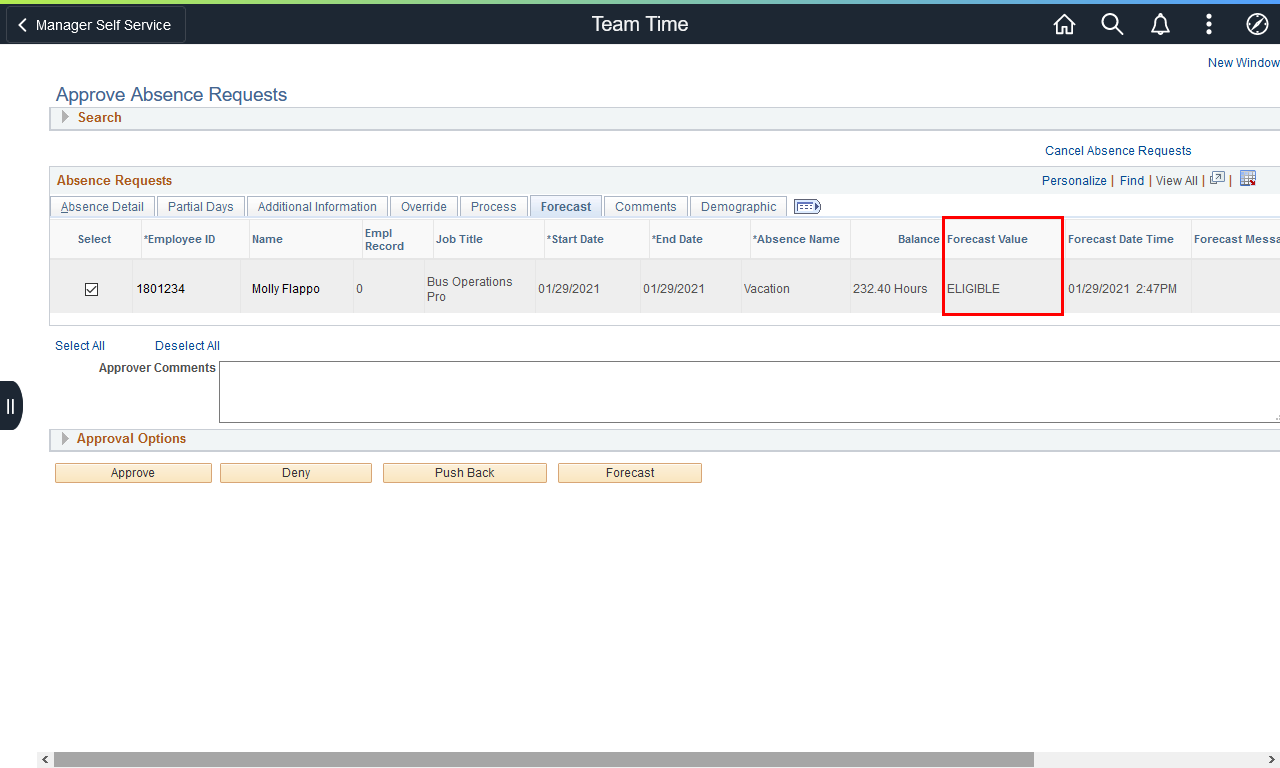This screenshot has width=1280, height=768.
Task: Click the Molly Flappo name cell
Action: pyautogui.click(x=286, y=289)
